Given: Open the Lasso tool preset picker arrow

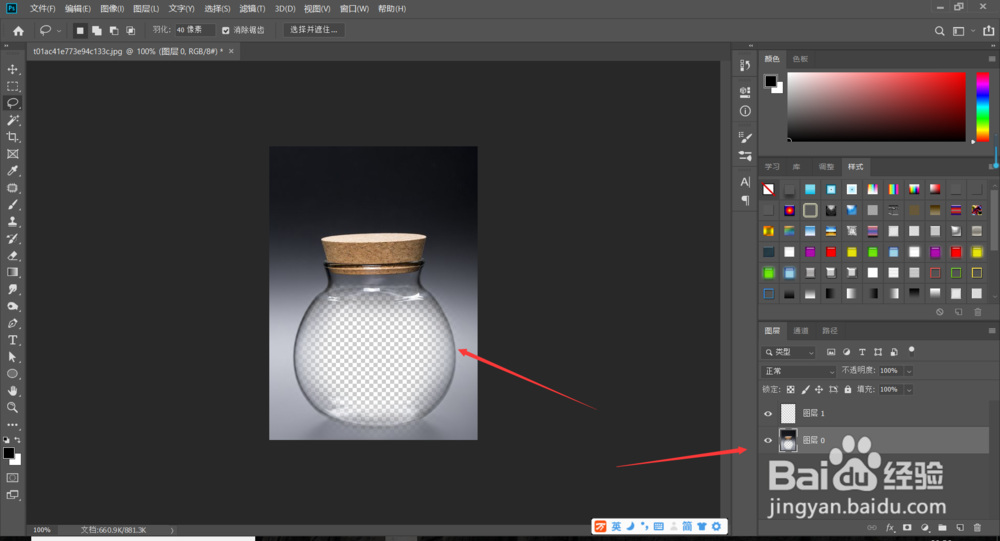Looking at the screenshot, I should coord(59,31).
